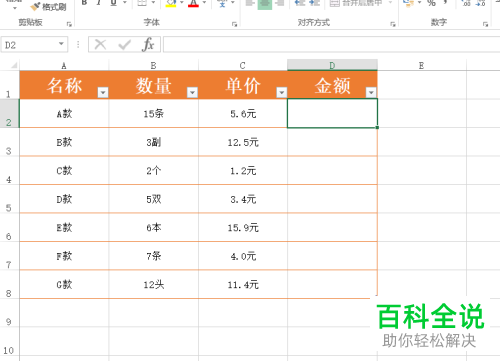Select column B header
500x361 pixels.
tap(153, 65)
